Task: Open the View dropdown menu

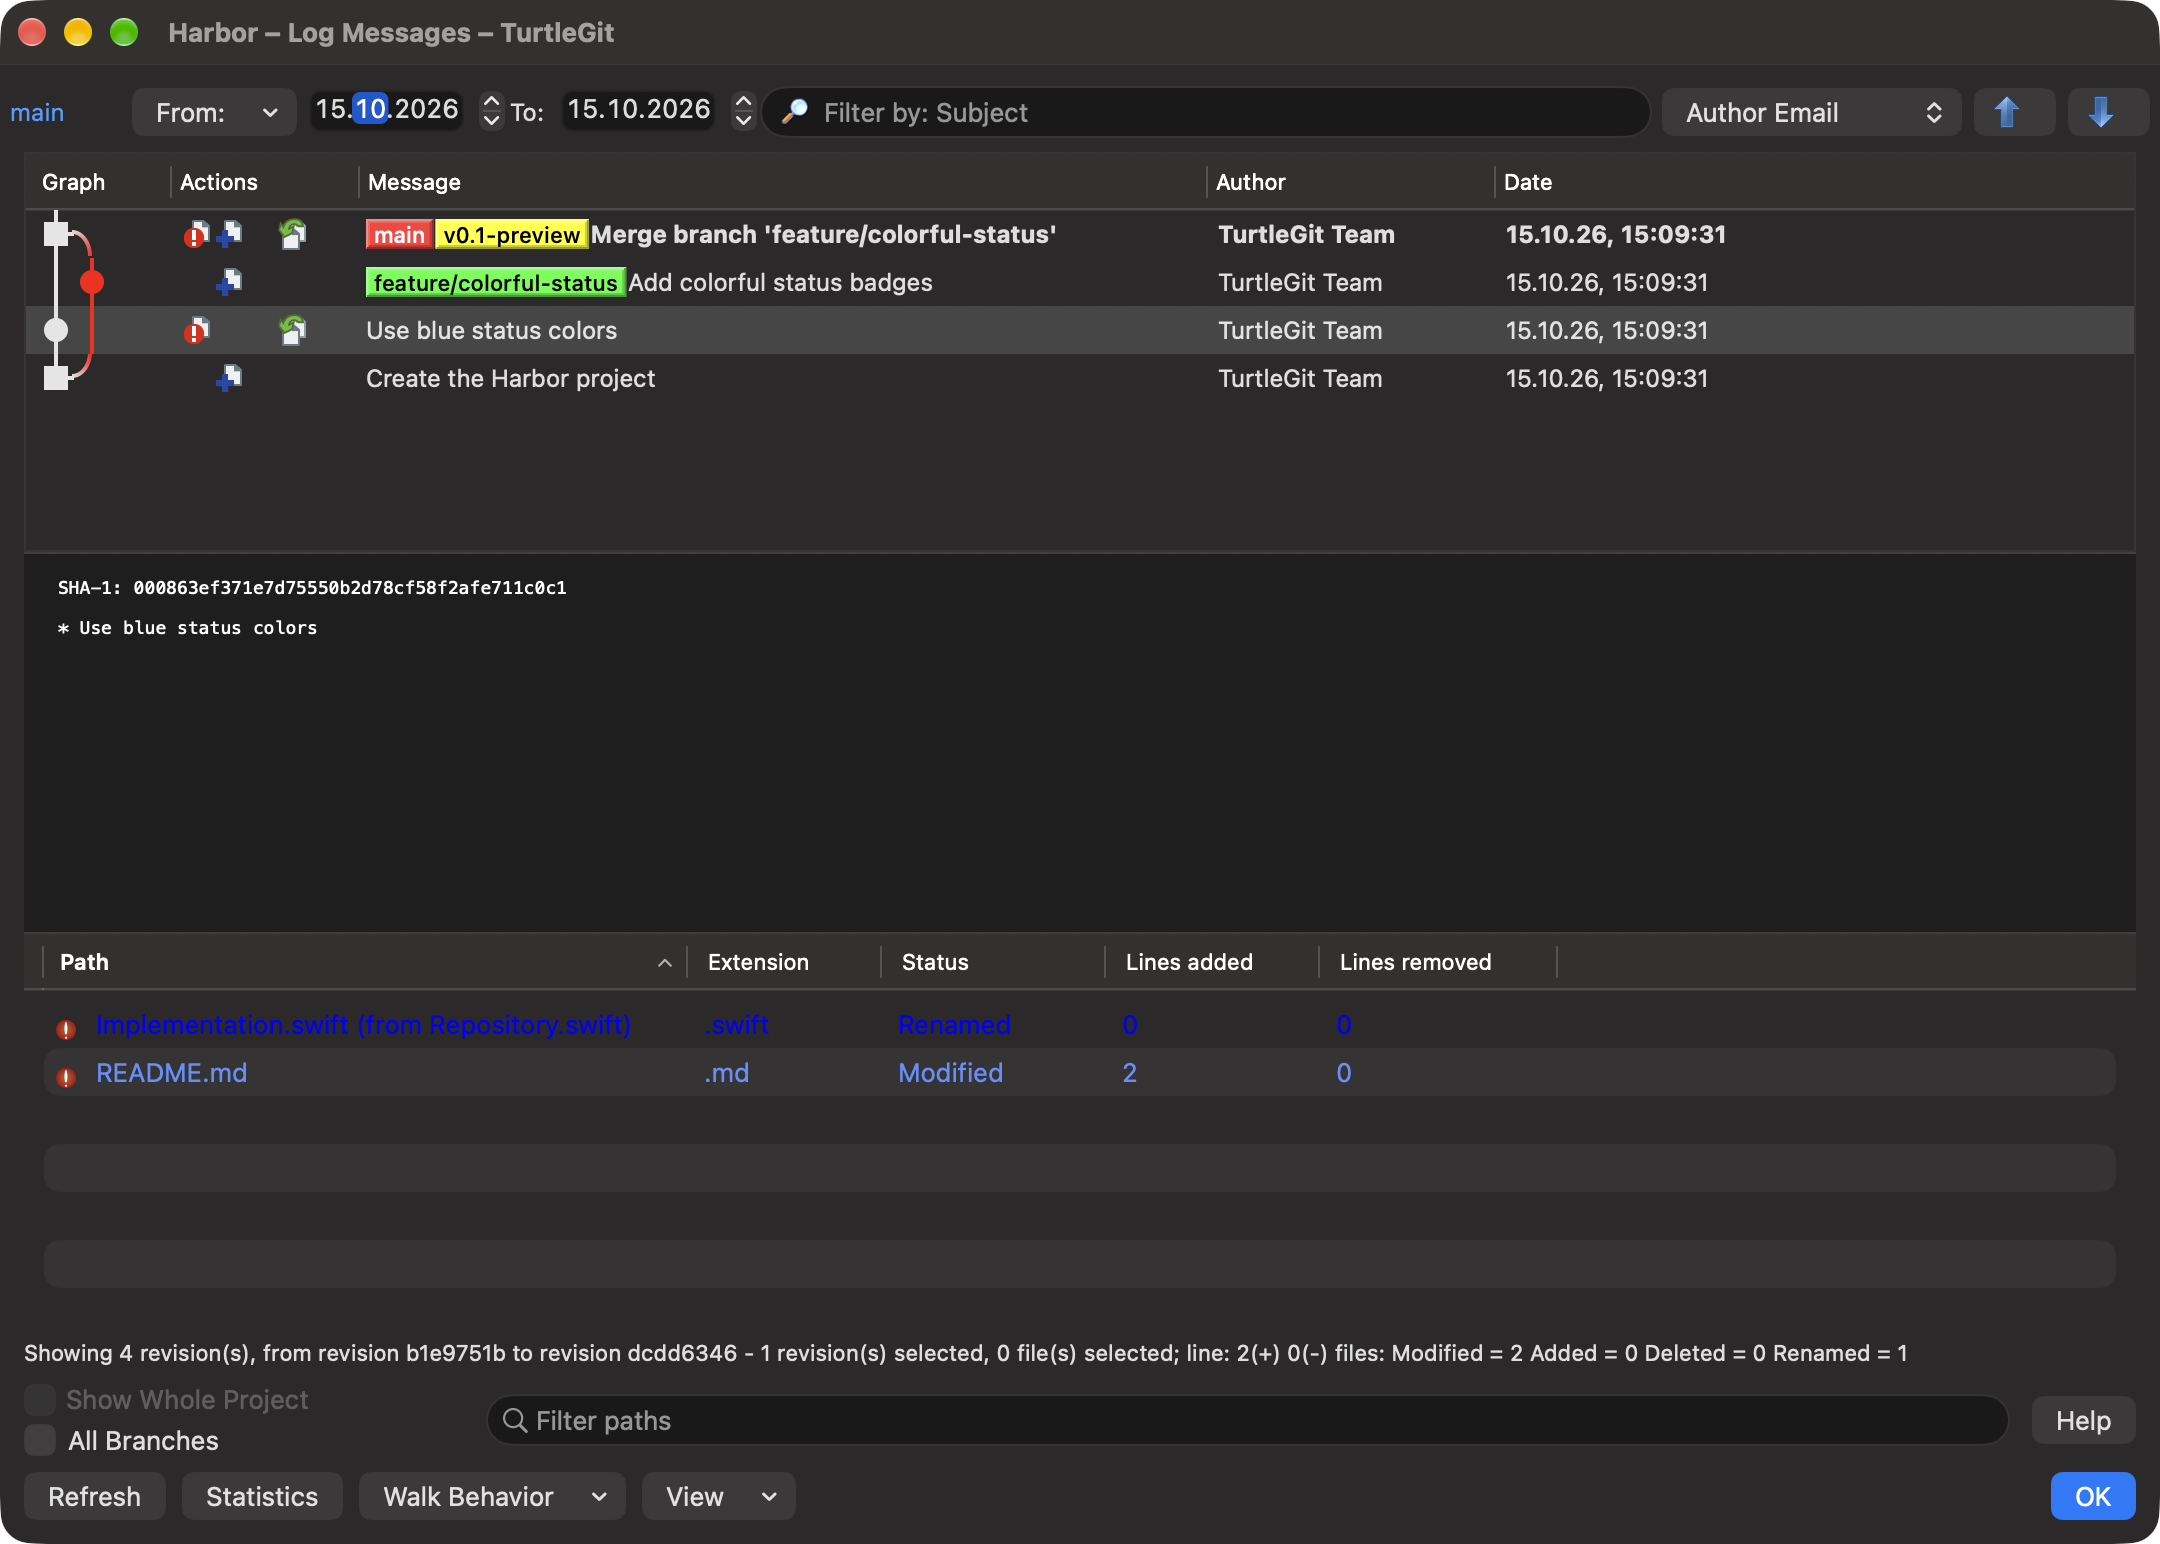Action: 718,1496
